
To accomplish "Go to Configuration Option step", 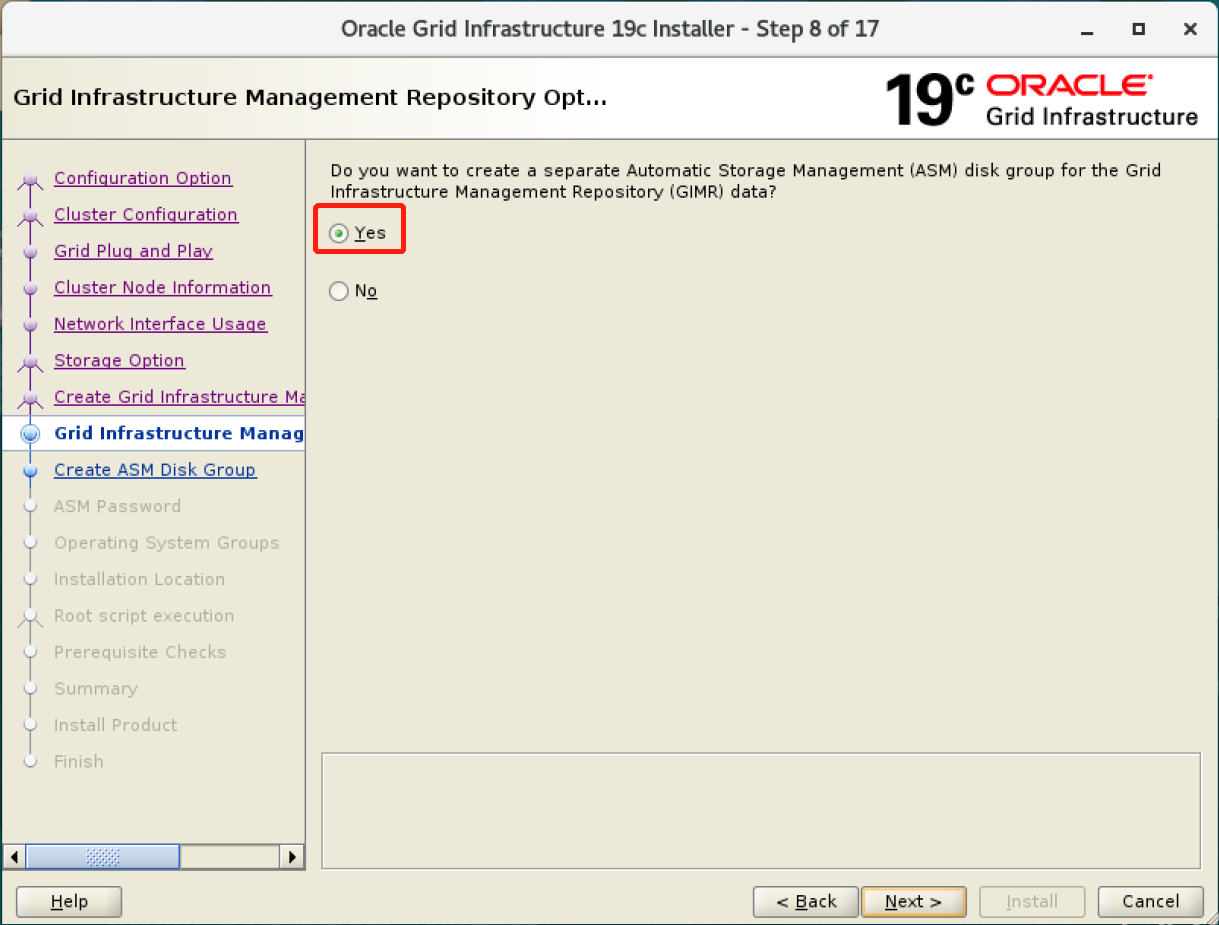I will click(x=143, y=178).
